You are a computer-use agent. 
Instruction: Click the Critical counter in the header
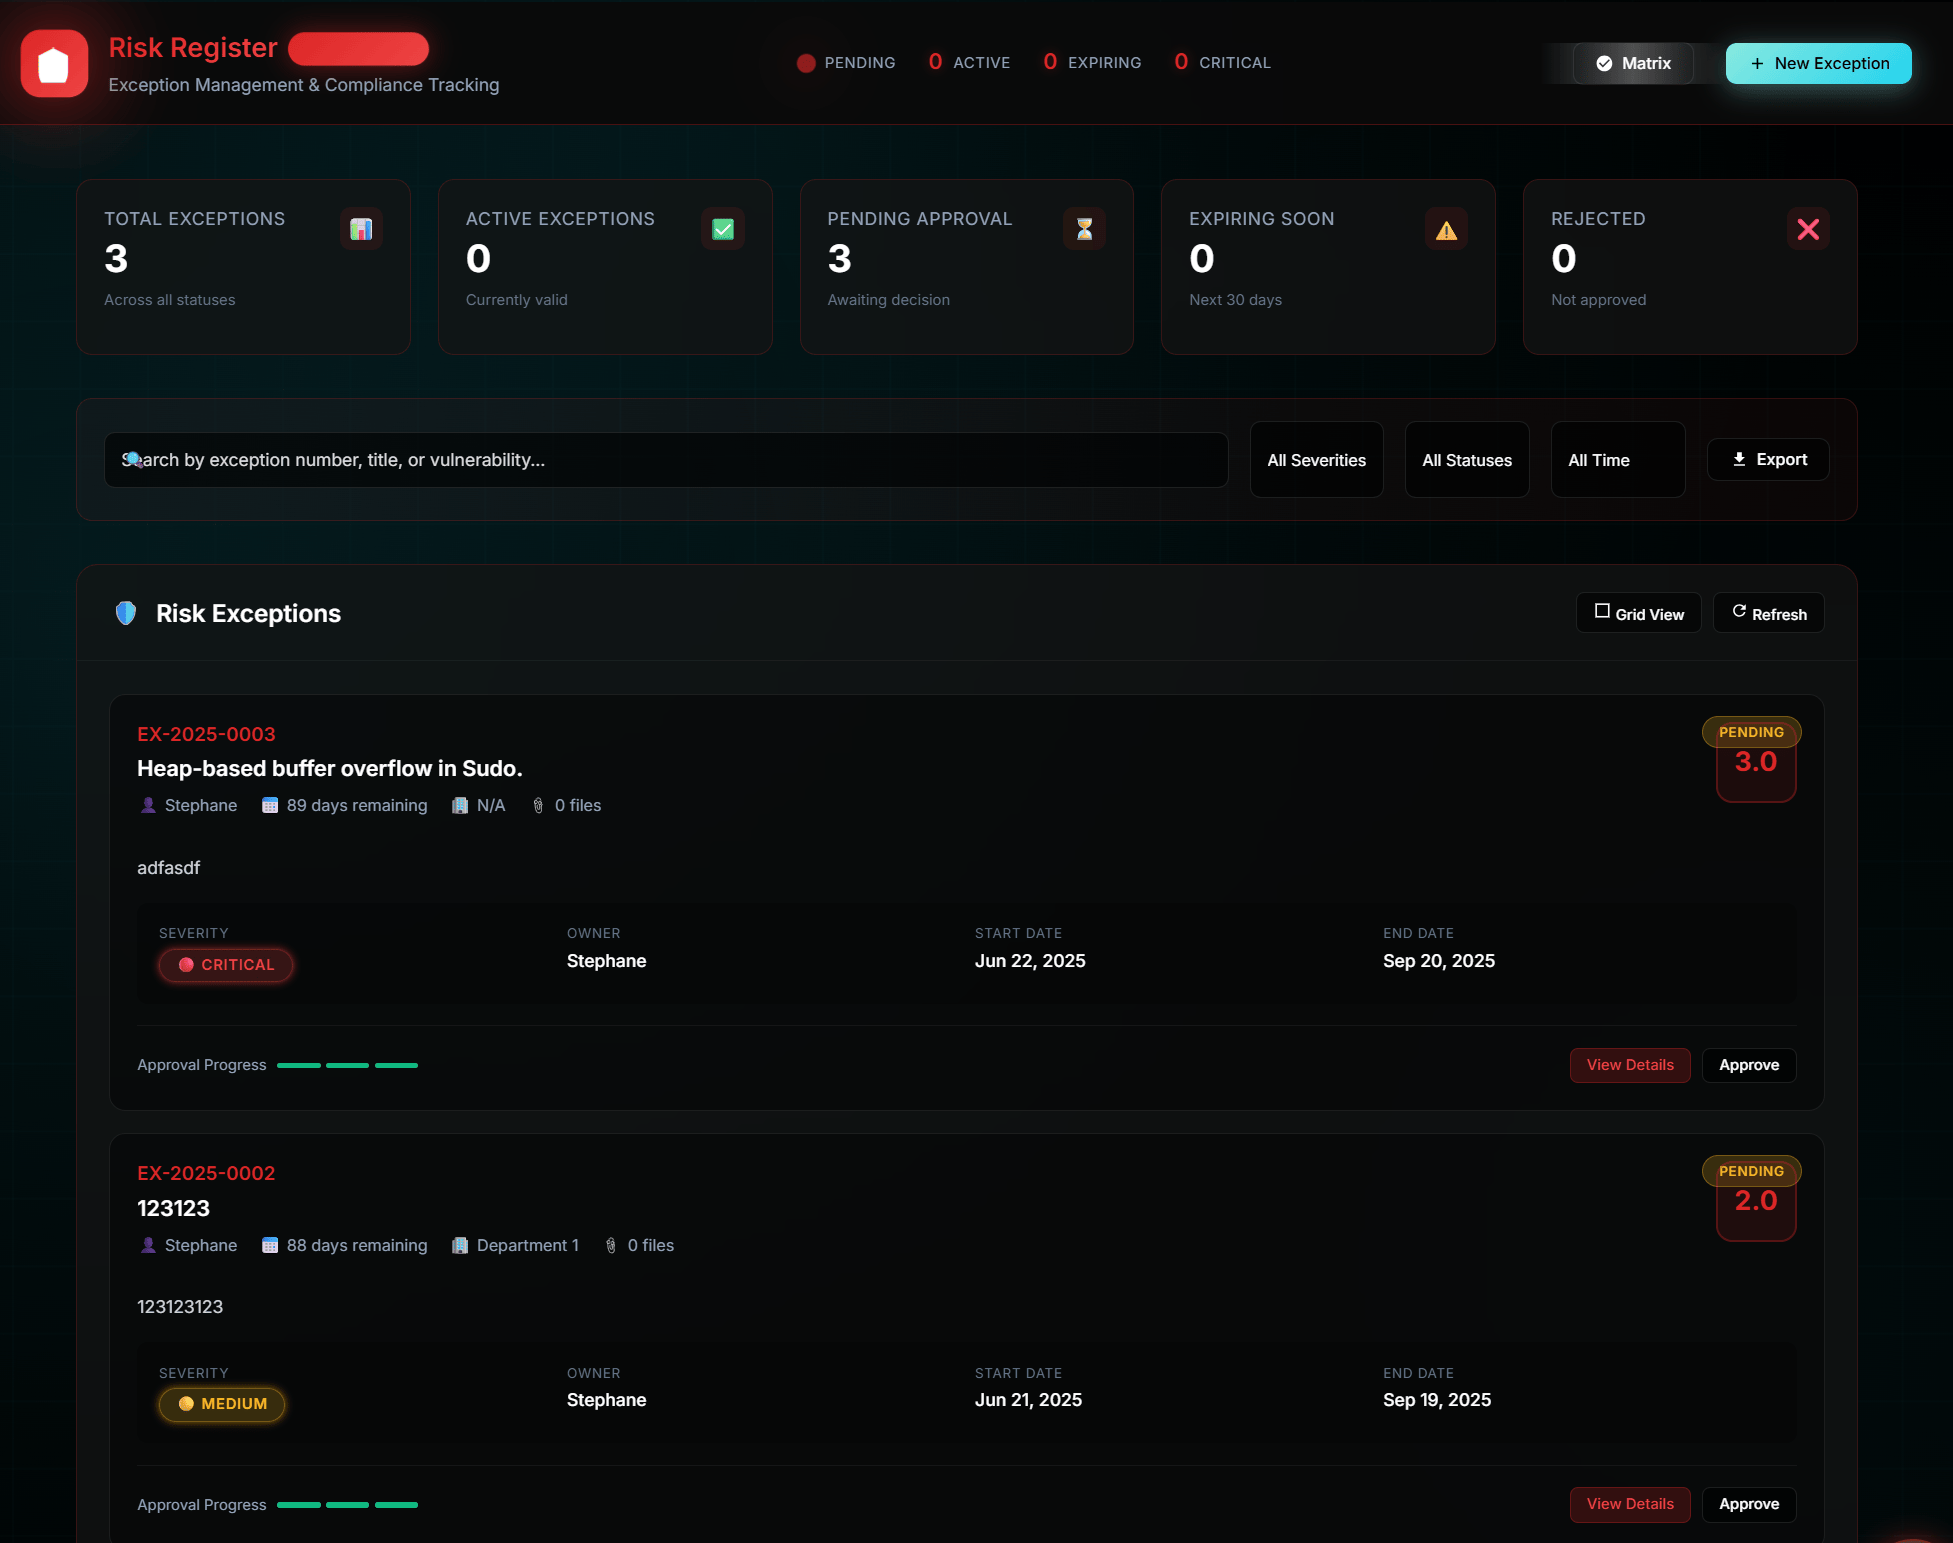pyautogui.click(x=1222, y=62)
